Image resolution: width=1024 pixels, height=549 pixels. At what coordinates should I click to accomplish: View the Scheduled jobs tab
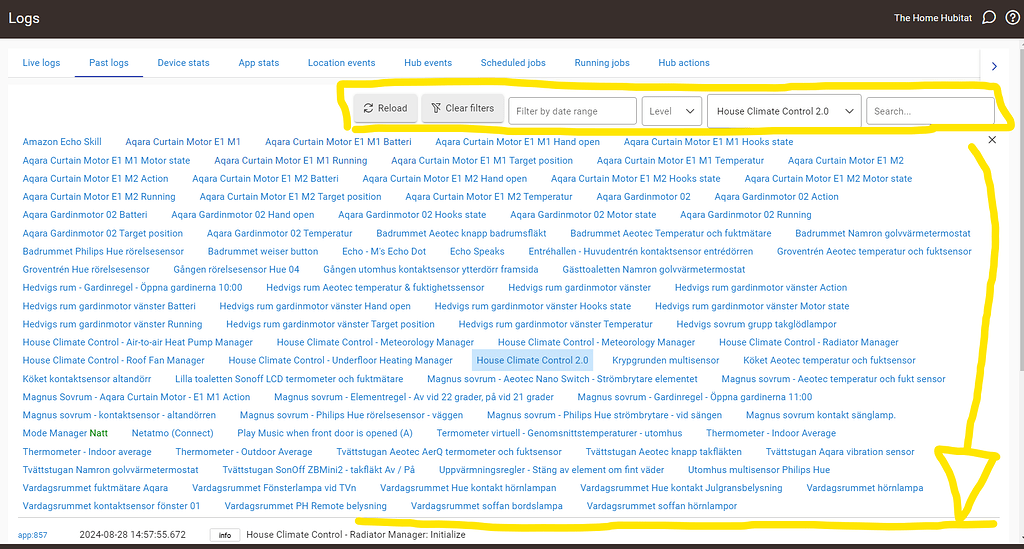[x=513, y=63]
